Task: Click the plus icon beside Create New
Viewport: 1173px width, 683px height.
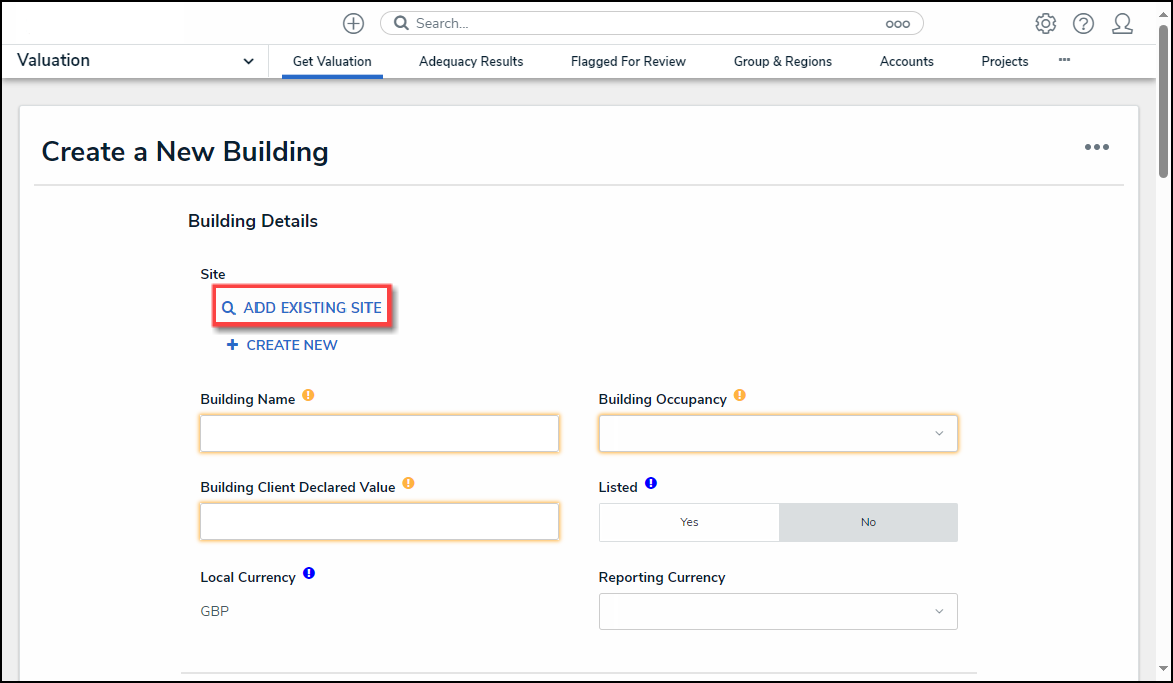Action: 233,345
